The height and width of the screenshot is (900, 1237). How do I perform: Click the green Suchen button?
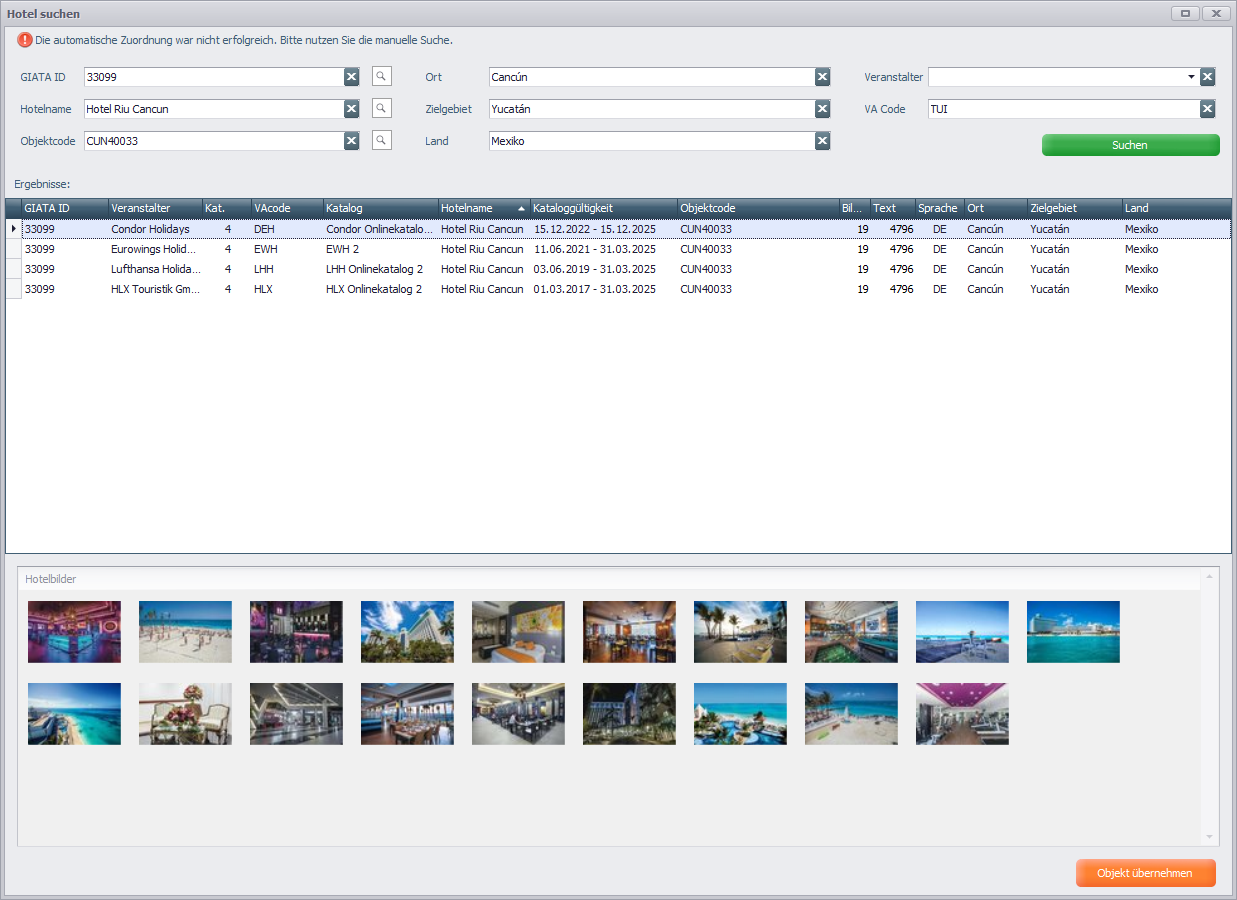click(1130, 145)
